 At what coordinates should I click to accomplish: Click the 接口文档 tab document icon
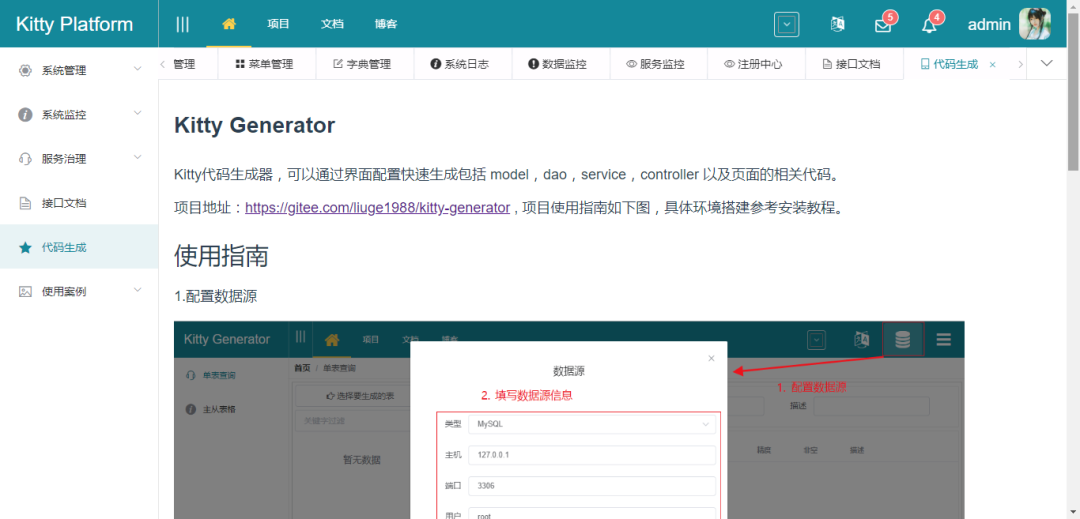pos(827,64)
